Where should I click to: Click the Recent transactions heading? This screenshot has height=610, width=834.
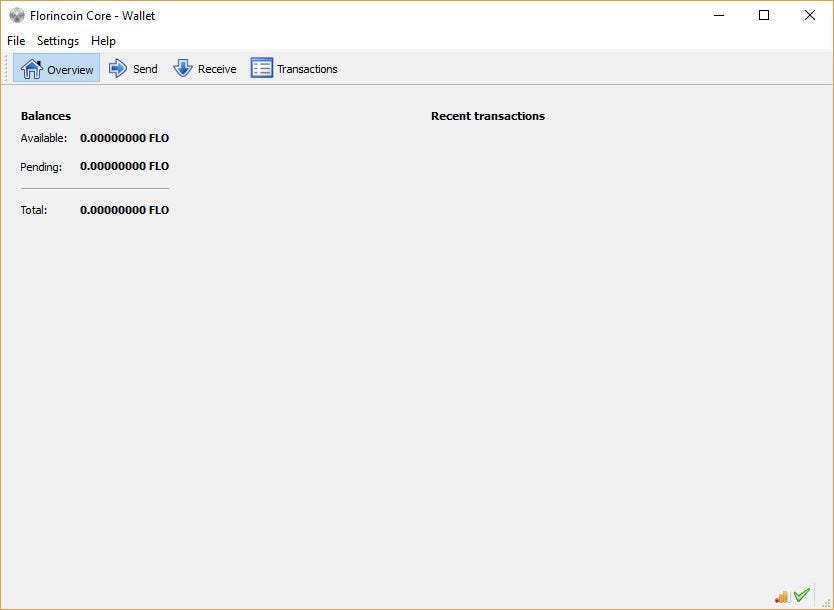point(488,116)
